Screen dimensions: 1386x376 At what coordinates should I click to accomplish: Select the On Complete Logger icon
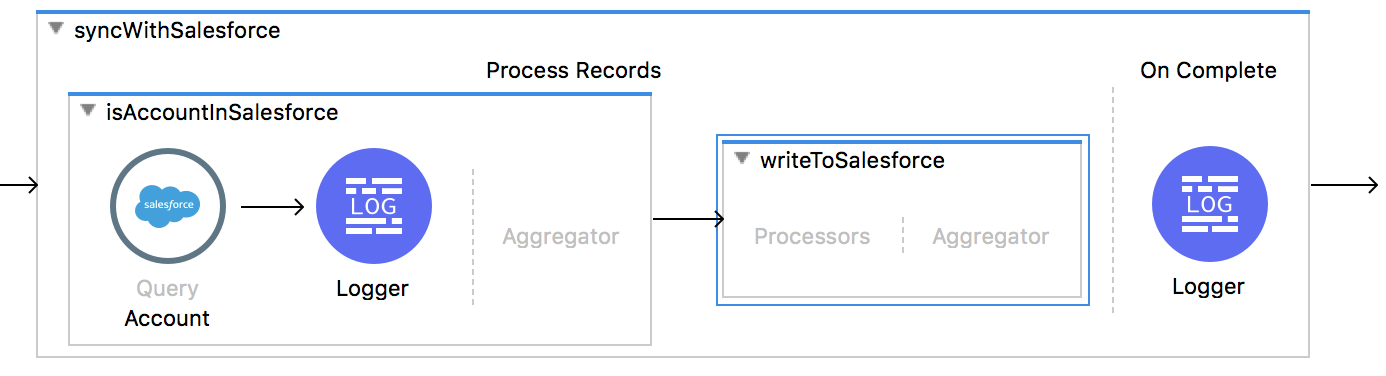click(x=1210, y=204)
